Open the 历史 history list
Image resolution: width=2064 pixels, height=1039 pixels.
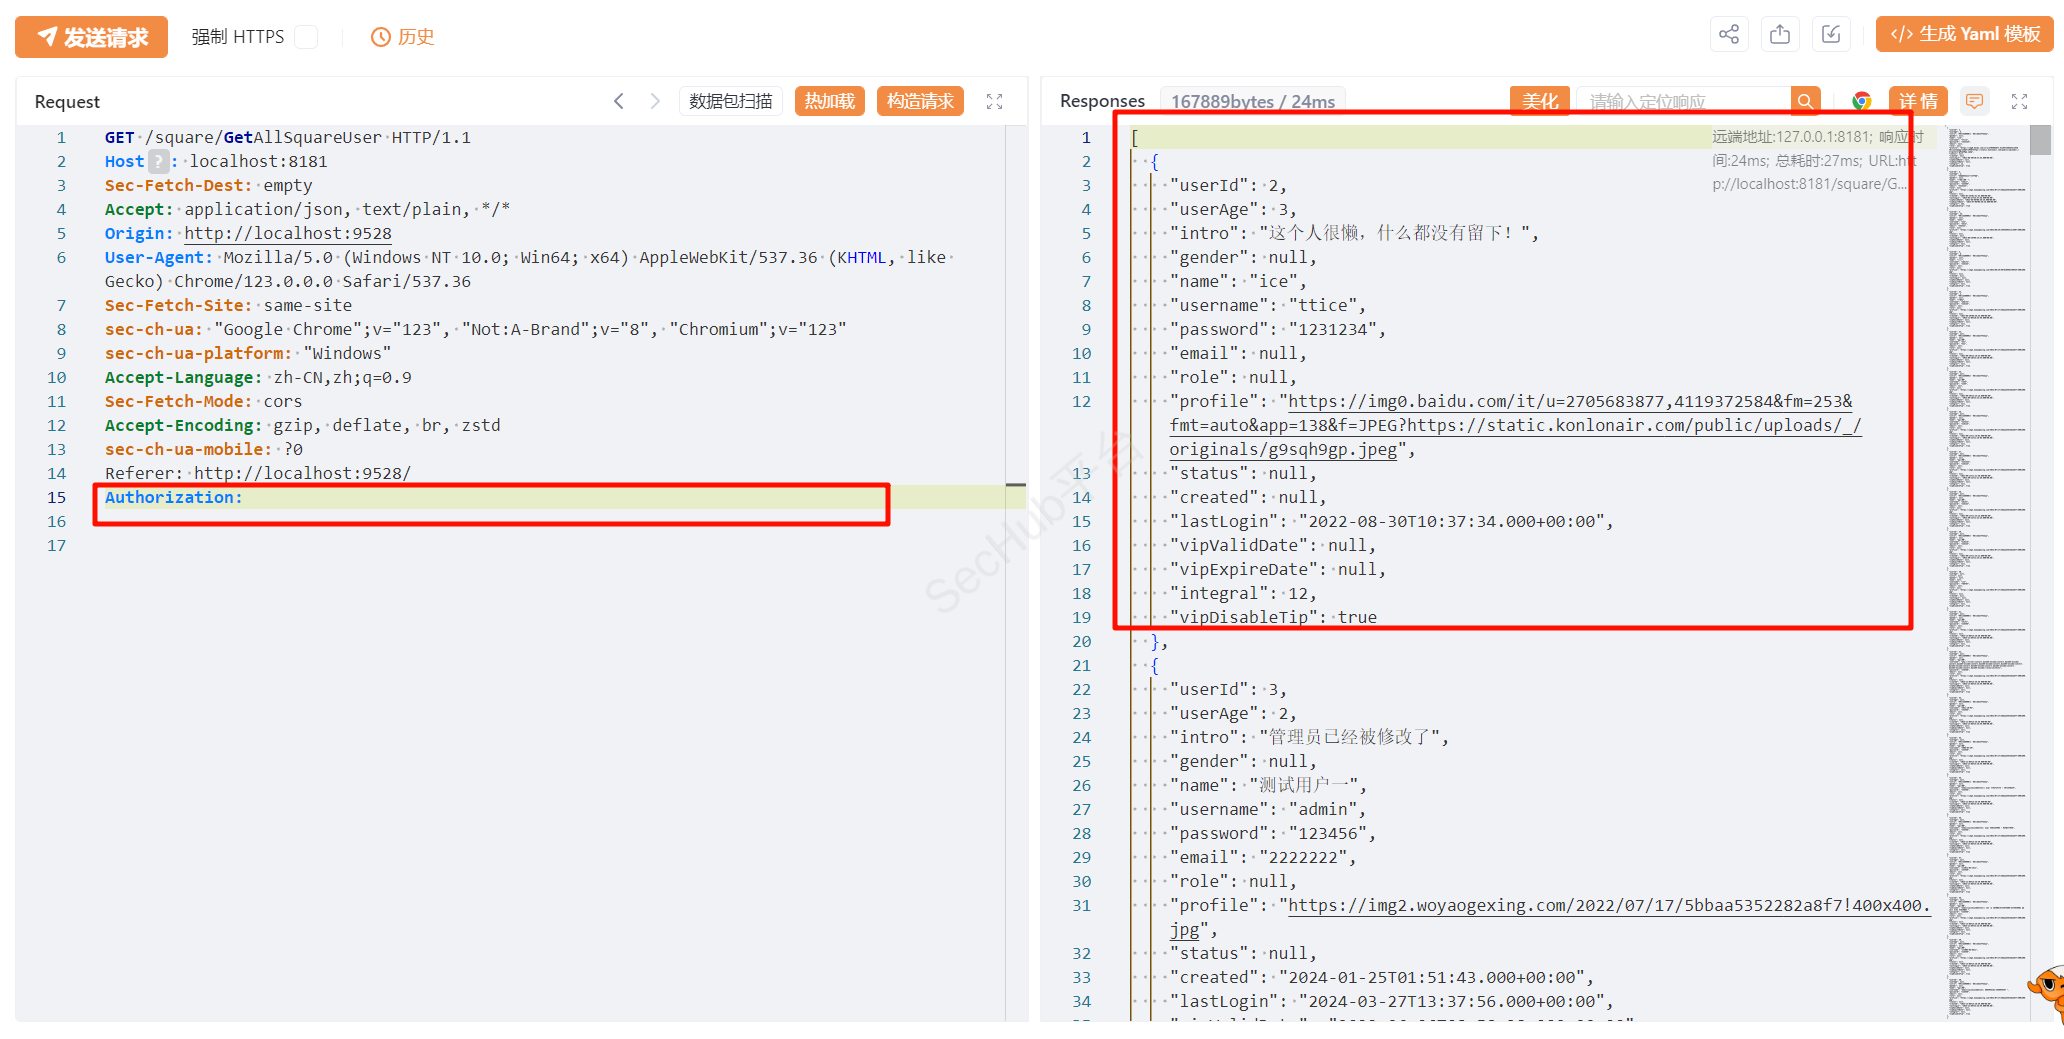tap(403, 37)
